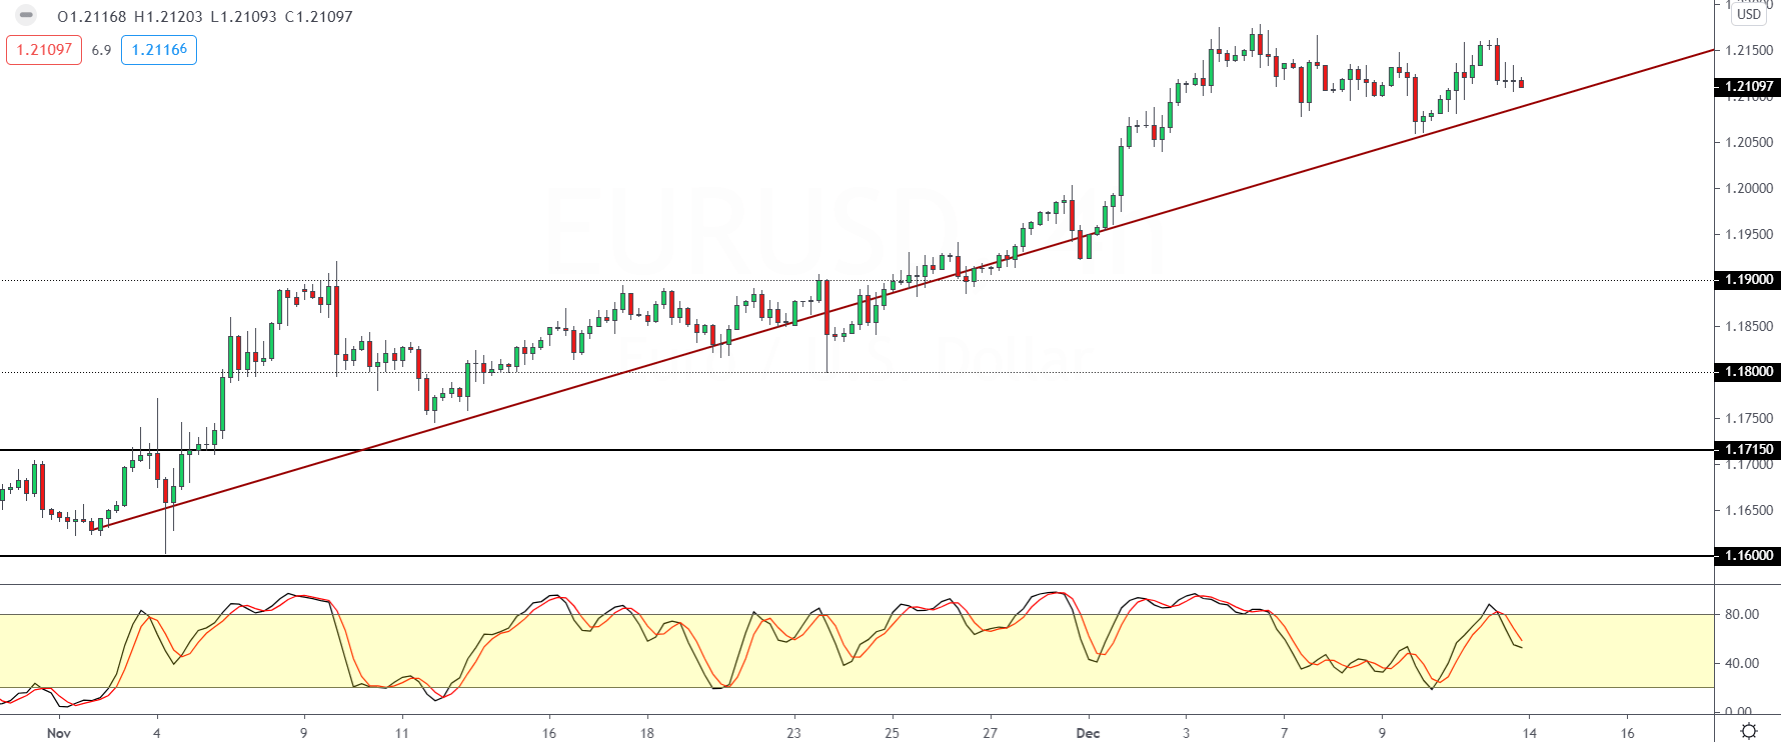The width and height of the screenshot is (1781, 742).
Task: Click the 1.18500 price scale label
Action: [1749, 326]
